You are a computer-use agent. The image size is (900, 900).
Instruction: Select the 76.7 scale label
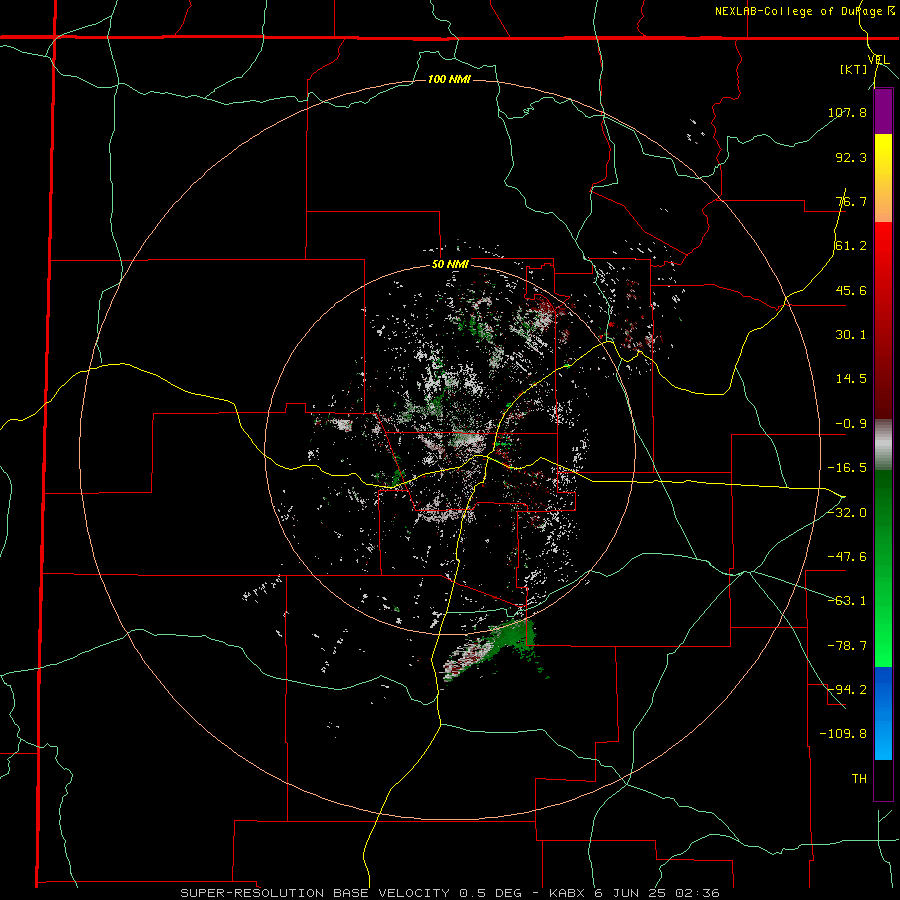pos(851,201)
